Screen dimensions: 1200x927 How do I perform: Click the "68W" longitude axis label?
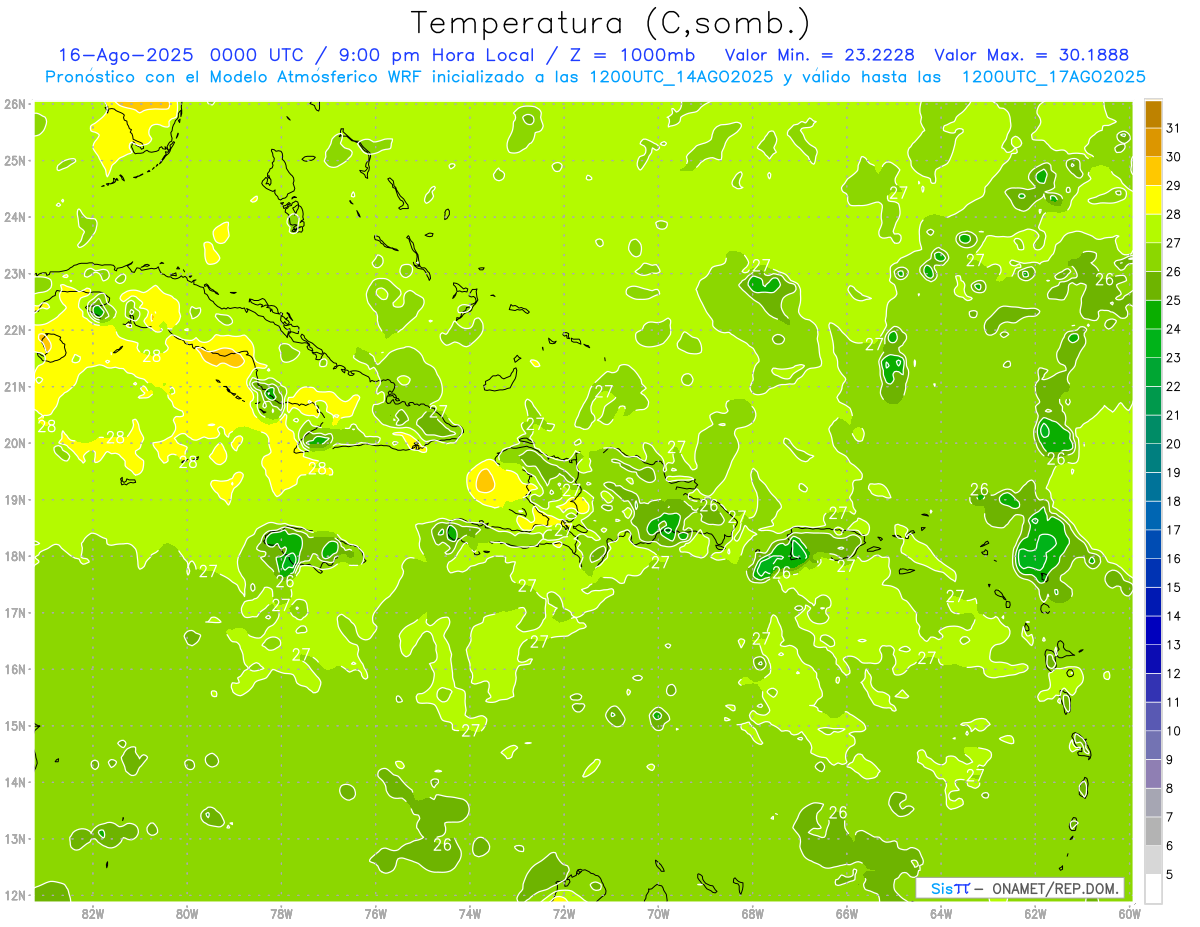tap(753, 913)
